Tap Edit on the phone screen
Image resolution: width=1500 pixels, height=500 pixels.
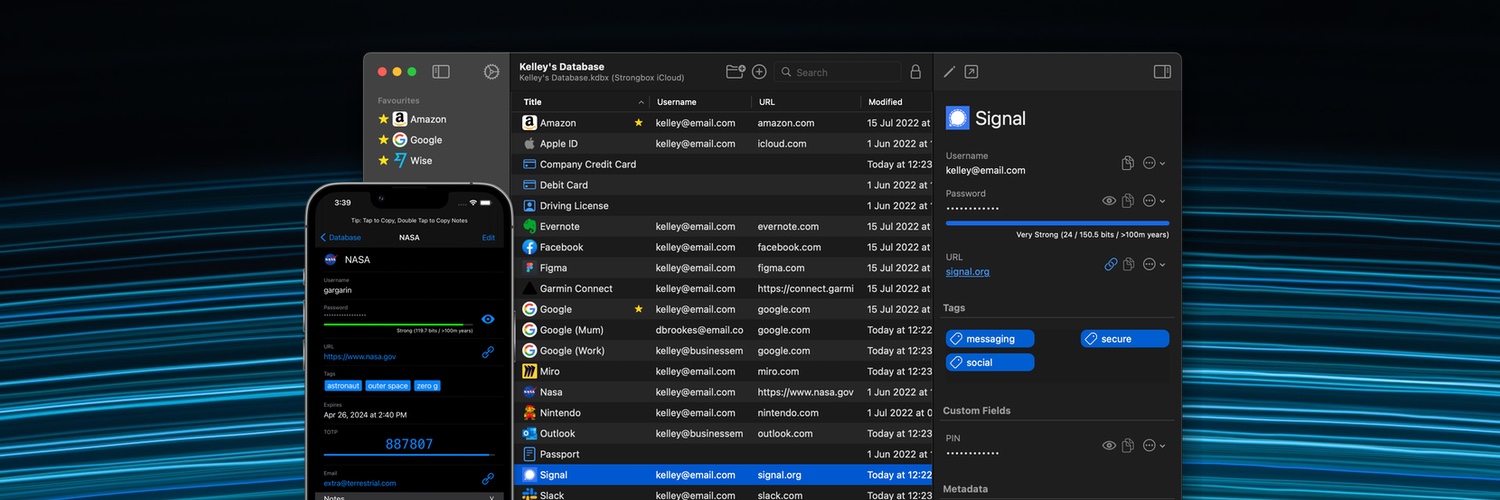click(x=488, y=238)
